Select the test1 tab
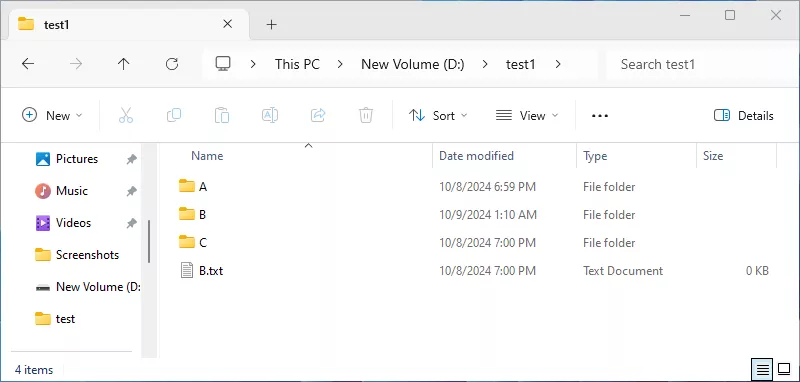Screen dimensions: 800x382 coord(129,24)
